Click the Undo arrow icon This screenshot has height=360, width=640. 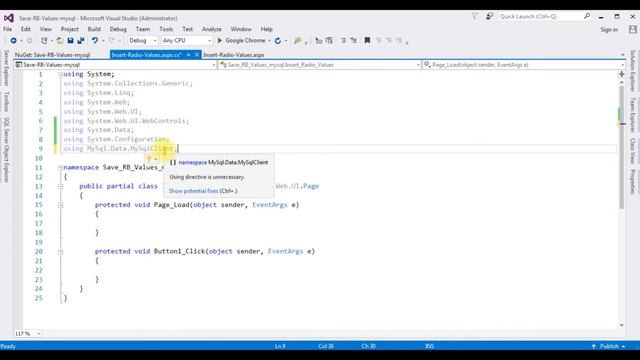pos(95,40)
